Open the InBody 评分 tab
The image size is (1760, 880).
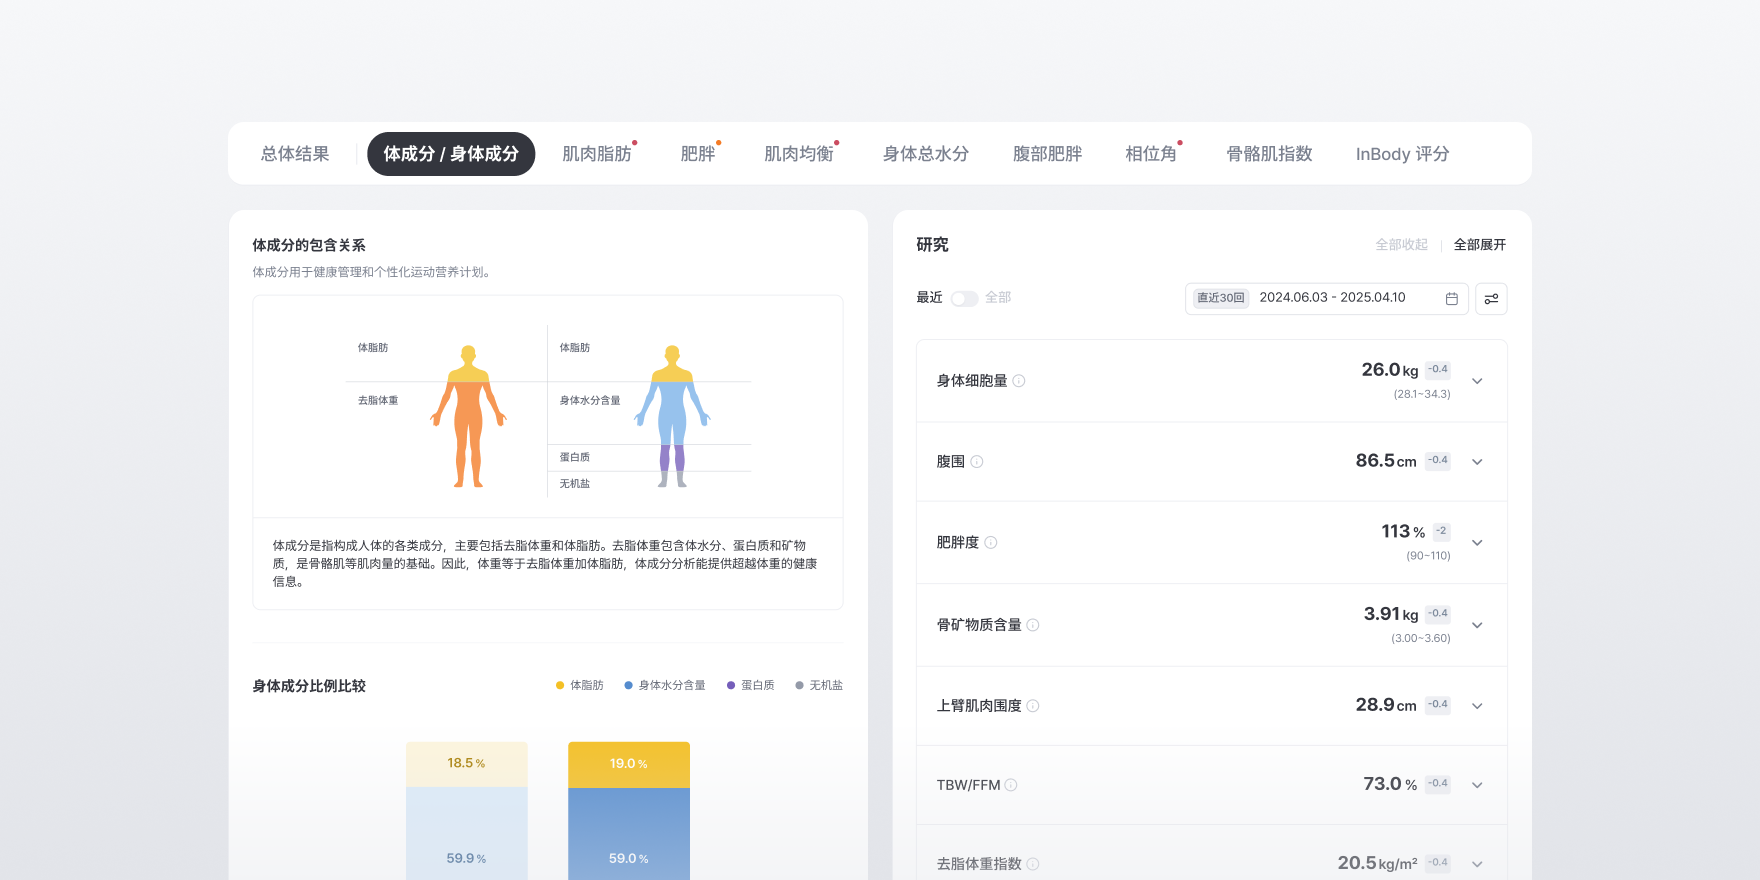point(1402,154)
